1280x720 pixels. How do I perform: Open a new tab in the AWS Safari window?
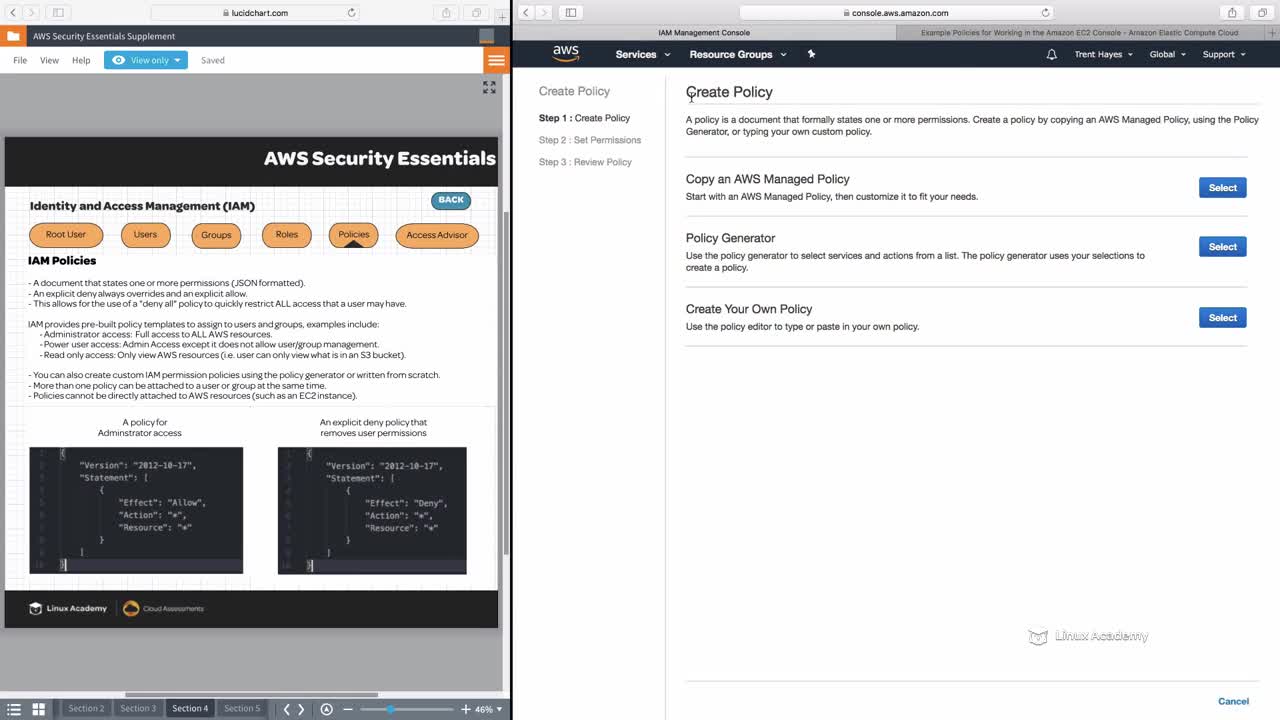[1272, 33]
